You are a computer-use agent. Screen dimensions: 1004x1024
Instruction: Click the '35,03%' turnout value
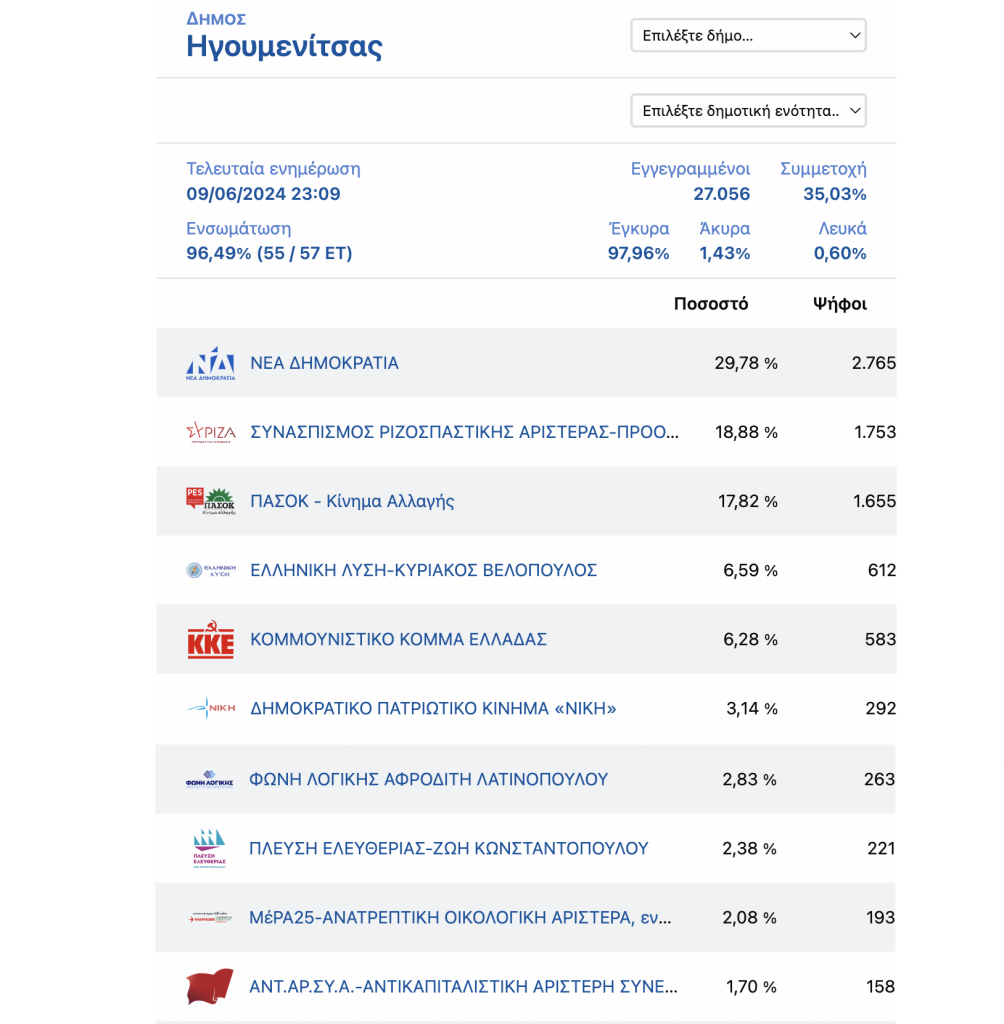point(834,194)
